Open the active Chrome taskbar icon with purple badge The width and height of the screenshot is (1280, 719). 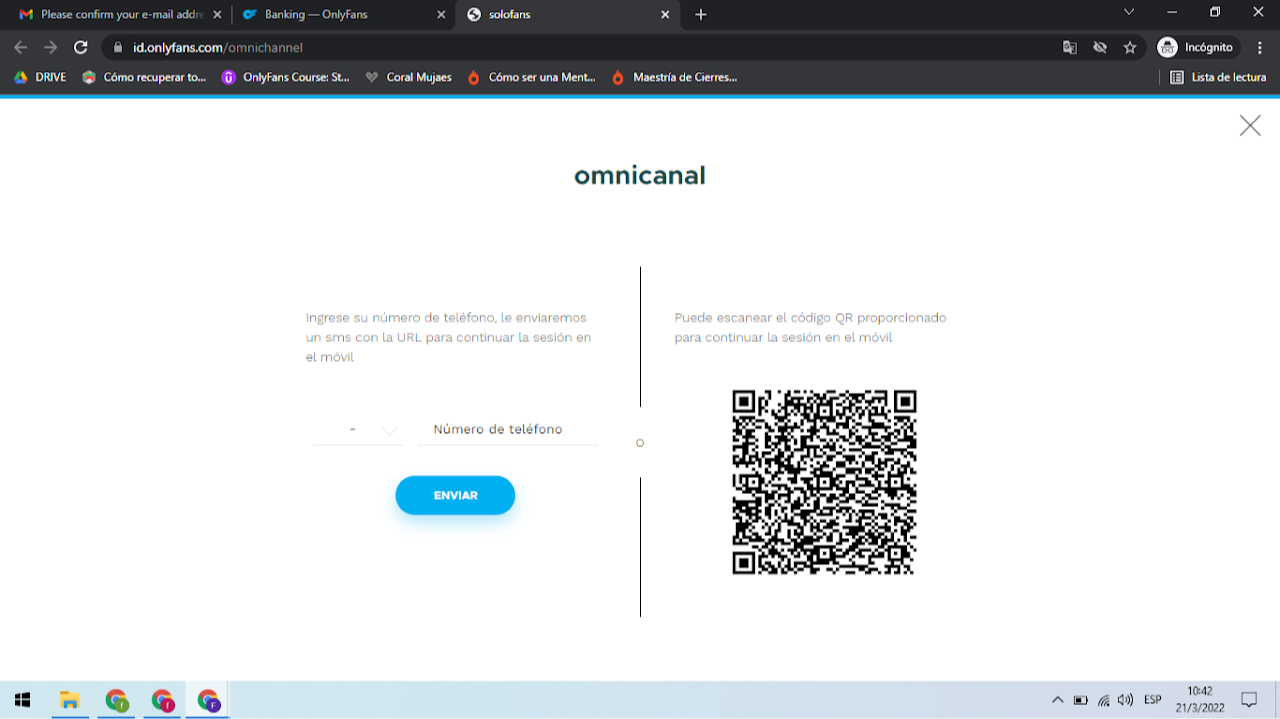click(208, 700)
